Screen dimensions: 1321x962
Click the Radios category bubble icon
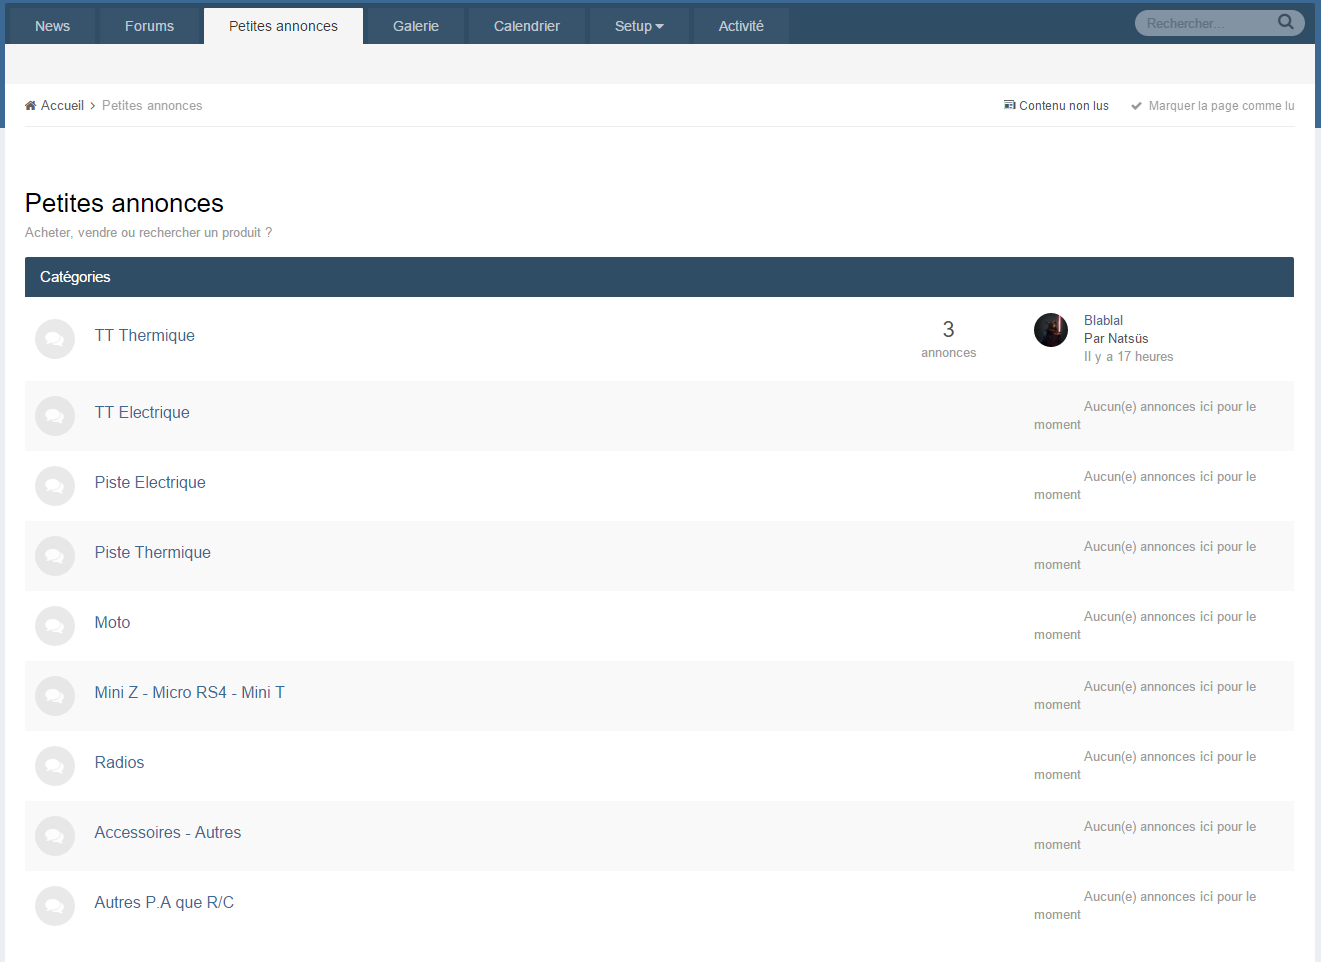[55, 766]
